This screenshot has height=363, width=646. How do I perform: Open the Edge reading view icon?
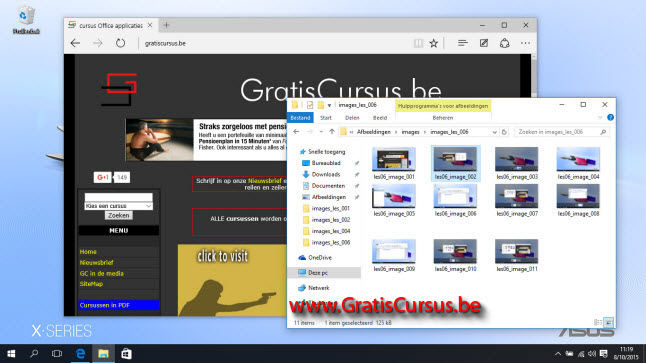coord(418,43)
